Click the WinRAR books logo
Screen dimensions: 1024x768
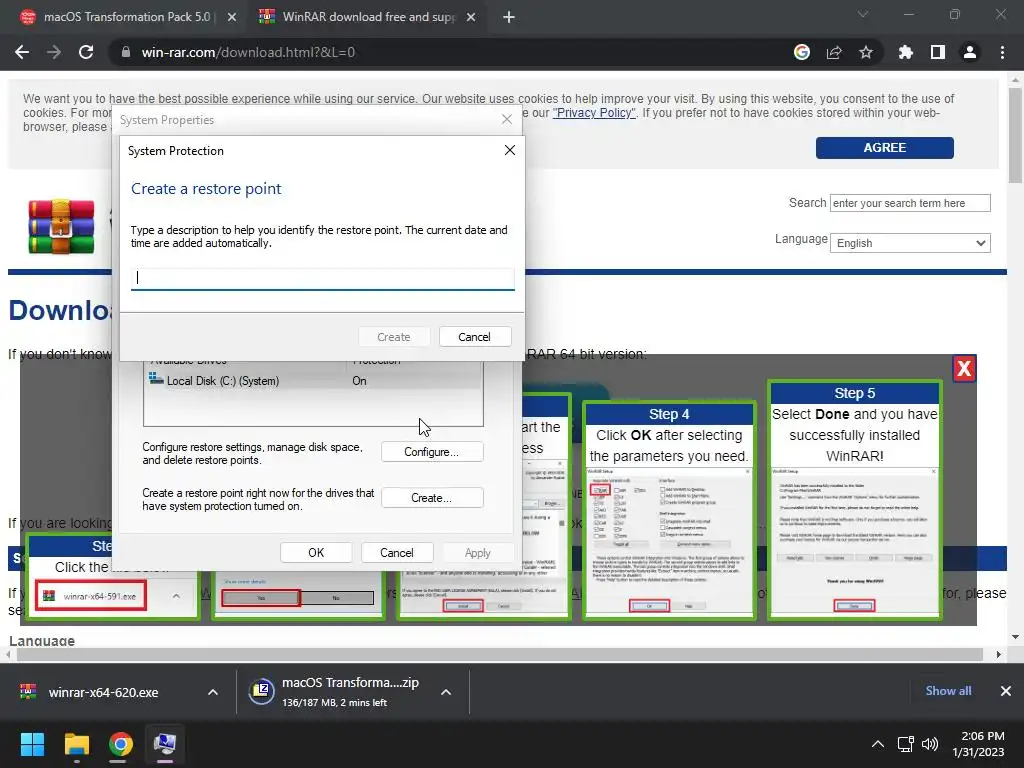(x=61, y=227)
